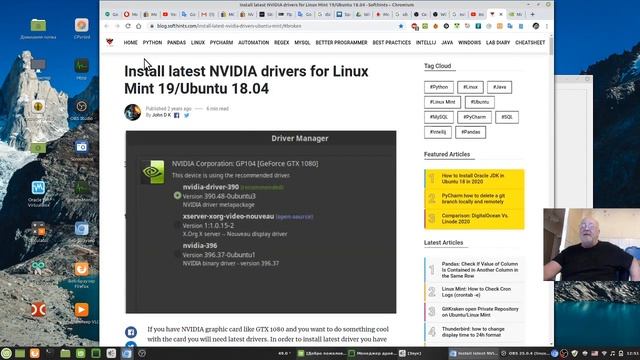This screenshot has width=640, height=360.
Task: Open new tab with plus button
Action: [x=532, y=14]
